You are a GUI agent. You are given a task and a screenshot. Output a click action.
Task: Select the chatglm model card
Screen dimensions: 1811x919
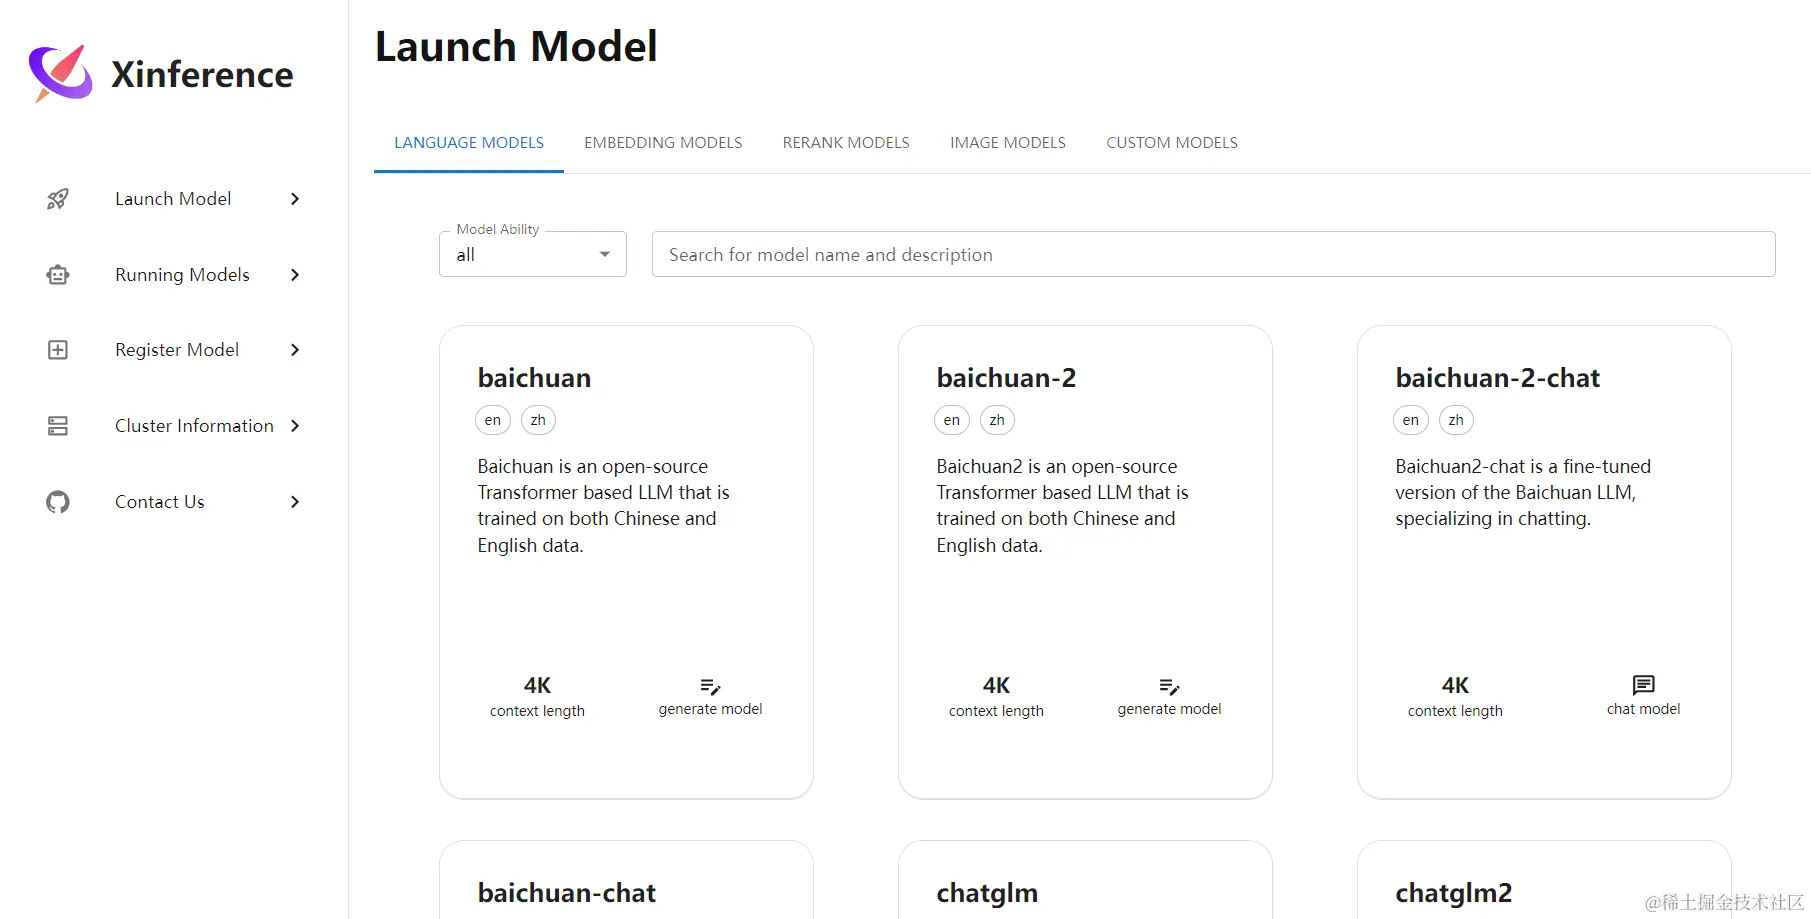1085,880
